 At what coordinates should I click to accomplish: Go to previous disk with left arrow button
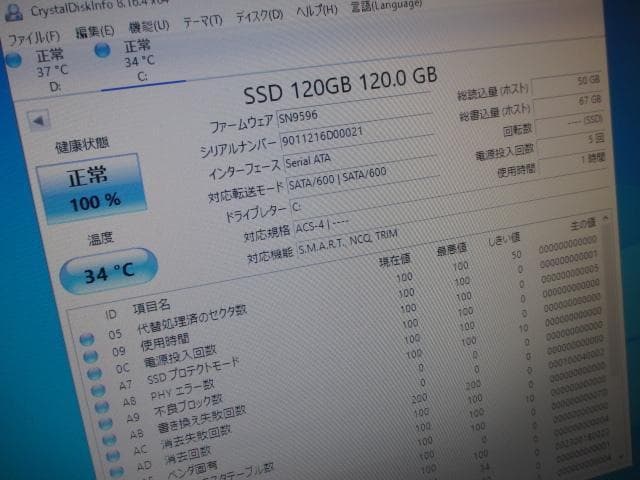(38, 120)
